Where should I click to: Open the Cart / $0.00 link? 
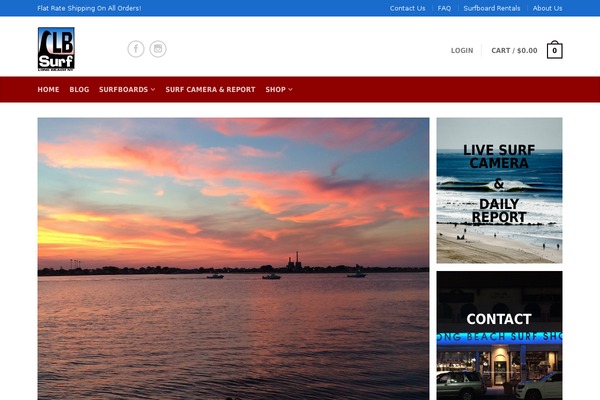point(514,50)
